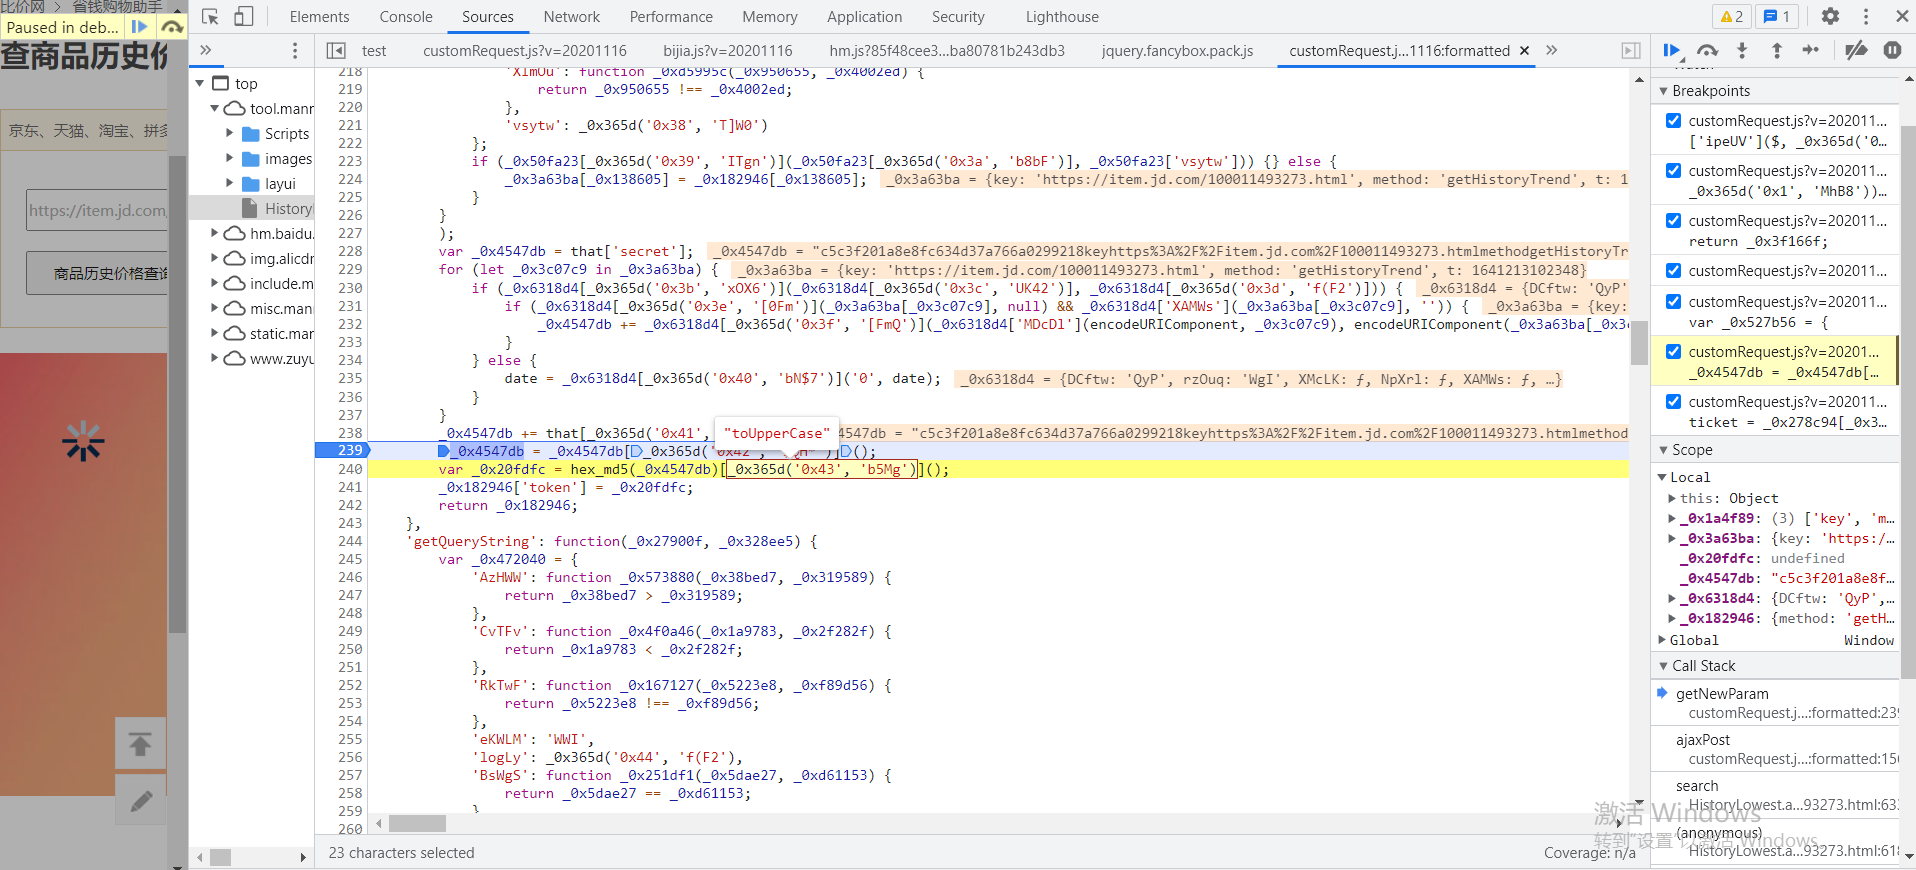This screenshot has height=870, width=1916.
Task: Collapse the top frame in navigator
Action: pos(200,83)
